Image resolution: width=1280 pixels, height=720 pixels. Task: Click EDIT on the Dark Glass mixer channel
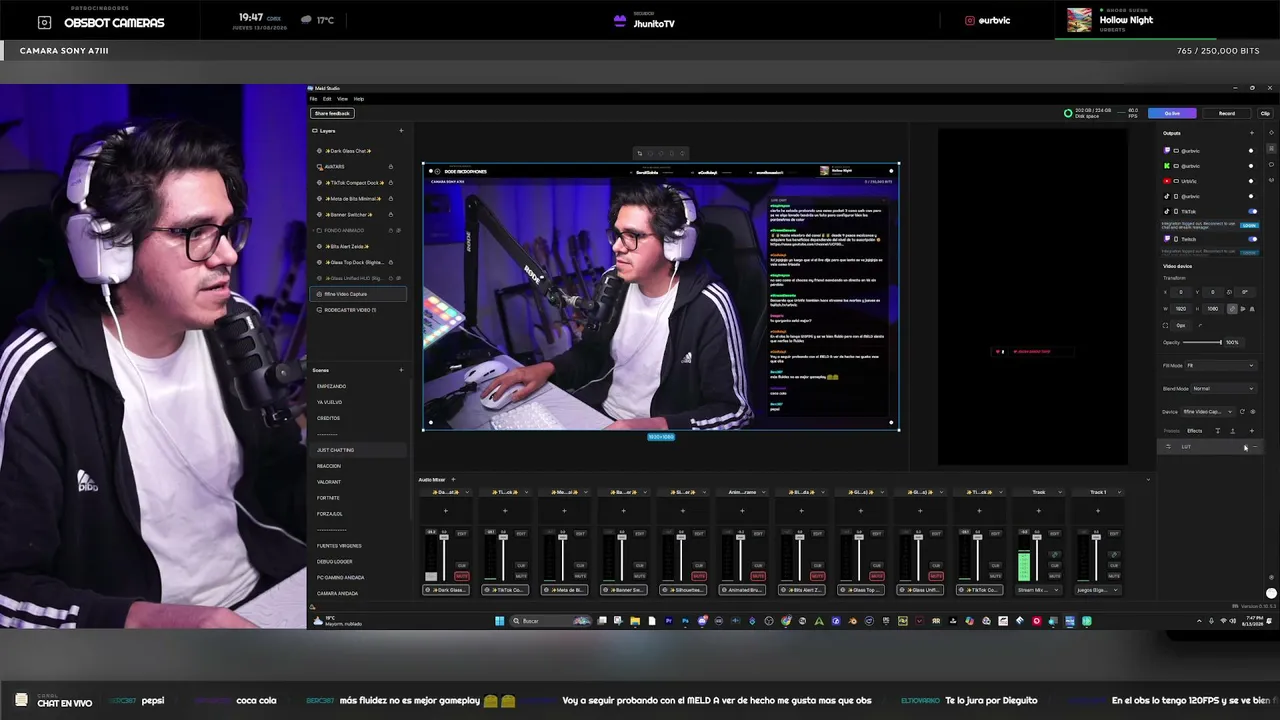coord(462,534)
